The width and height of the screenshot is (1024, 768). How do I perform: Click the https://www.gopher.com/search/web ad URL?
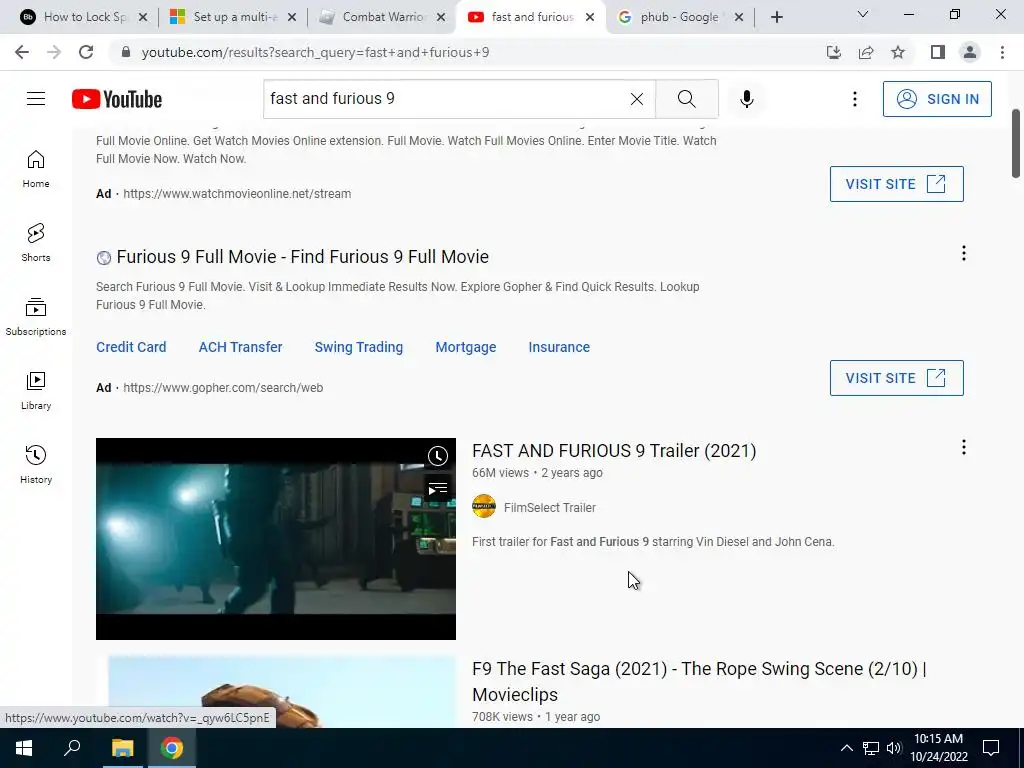(223, 387)
